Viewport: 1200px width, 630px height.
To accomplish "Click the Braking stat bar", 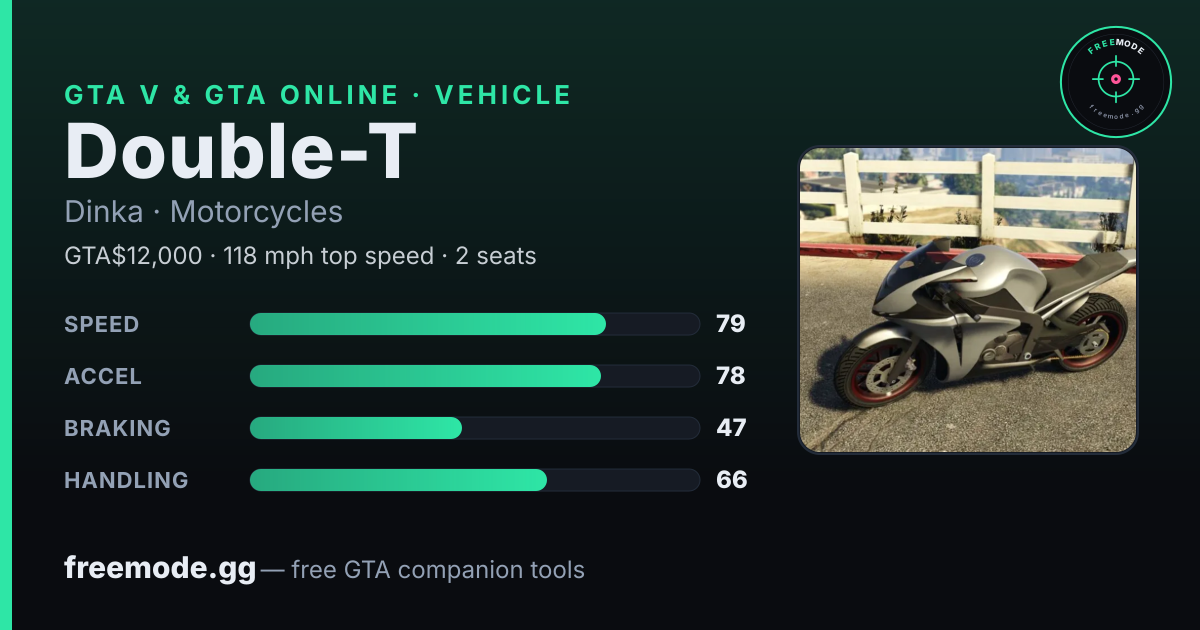I will (474, 428).
